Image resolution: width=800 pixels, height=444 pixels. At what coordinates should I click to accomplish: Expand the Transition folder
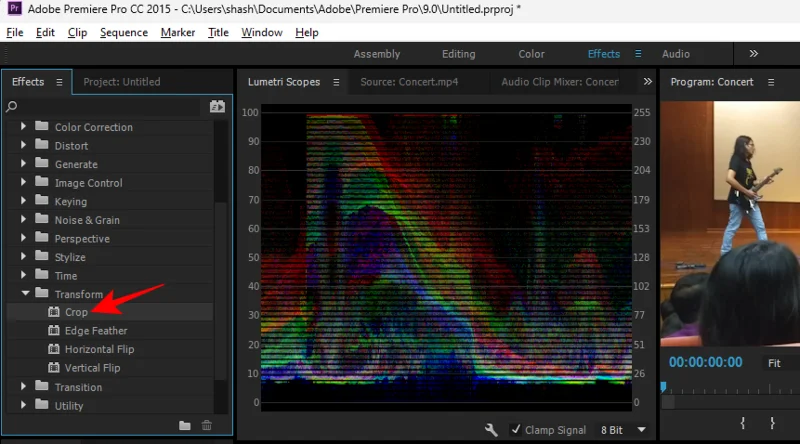(x=25, y=387)
